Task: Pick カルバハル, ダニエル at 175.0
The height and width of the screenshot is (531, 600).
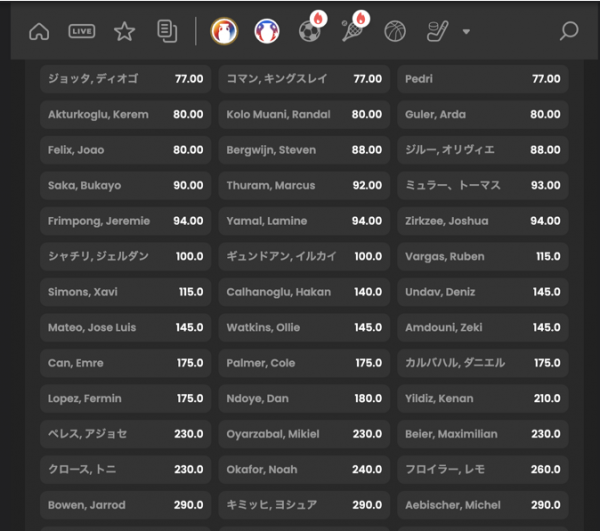Action: point(483,363)
